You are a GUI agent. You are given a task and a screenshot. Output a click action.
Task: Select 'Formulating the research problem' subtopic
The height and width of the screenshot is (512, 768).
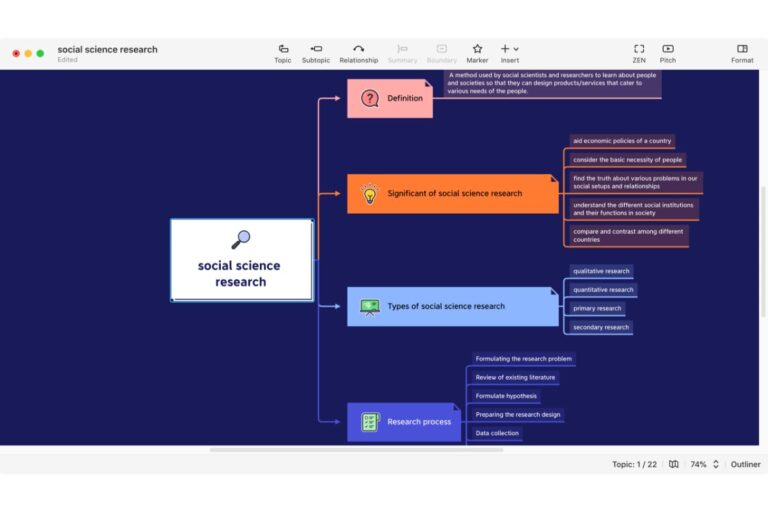tap(524, 359)
